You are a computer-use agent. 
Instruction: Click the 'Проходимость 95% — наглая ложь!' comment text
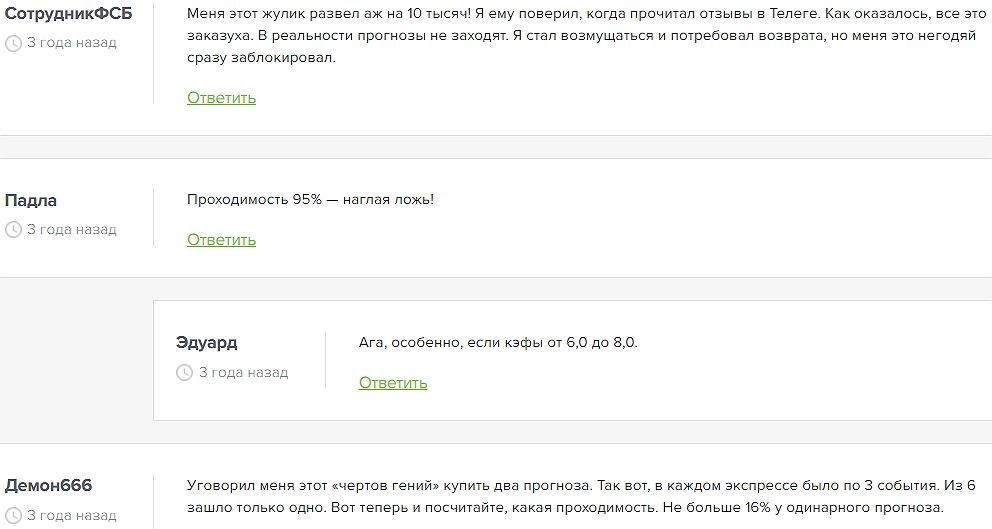click(x=311, y=200)
